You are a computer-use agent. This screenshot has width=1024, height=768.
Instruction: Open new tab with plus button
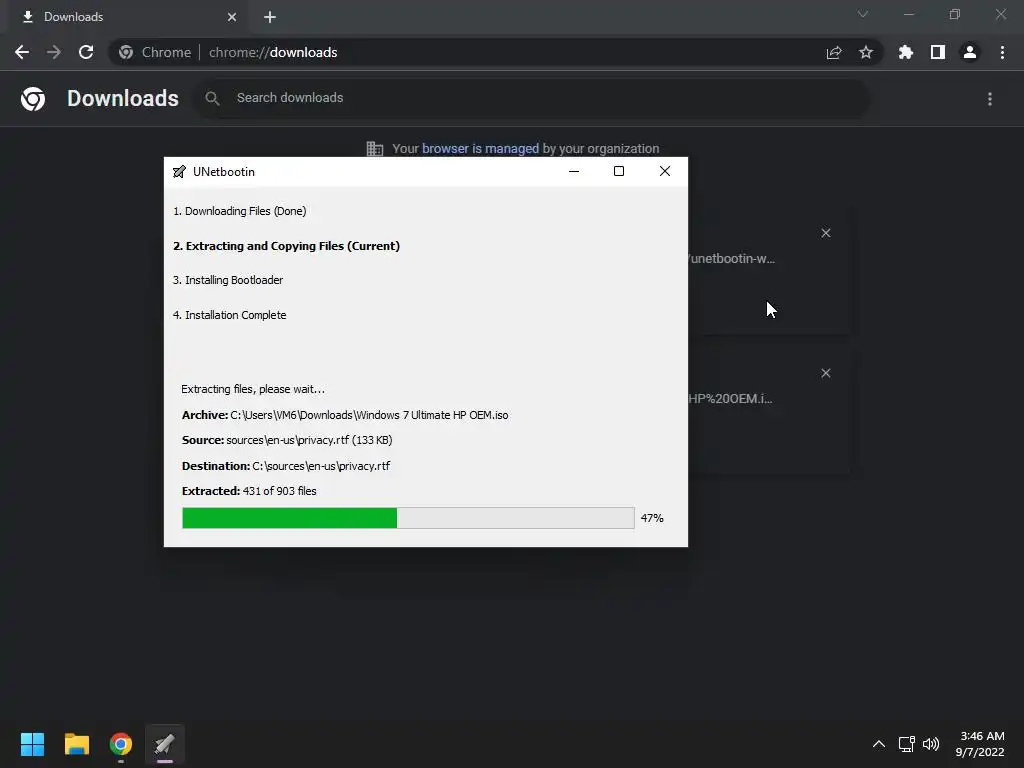click(270, 17)
